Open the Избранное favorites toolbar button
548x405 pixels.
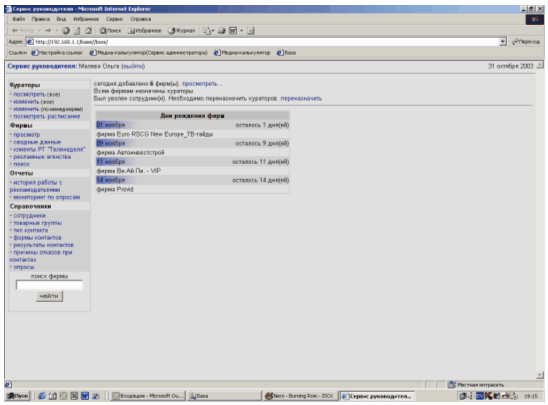[x=145, y=31]
